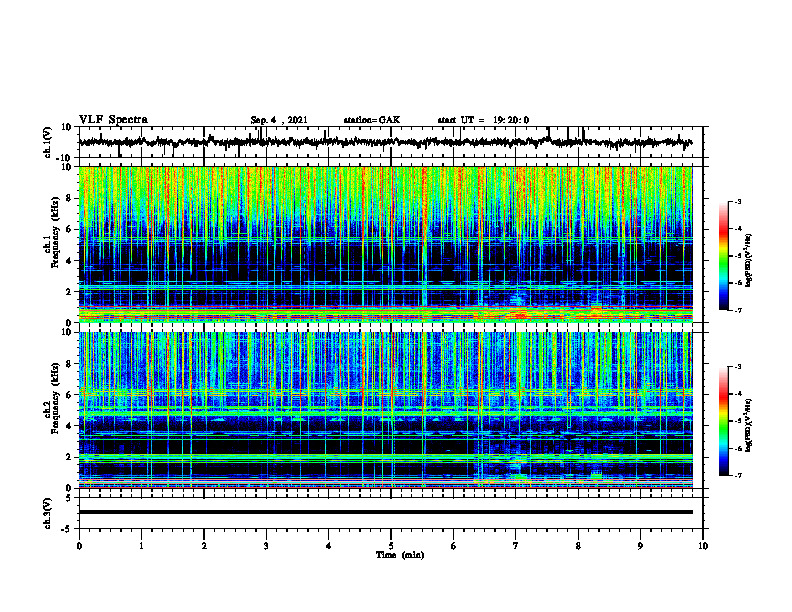Click the "4" kHz tick on ch.2 spectrogram axis
The width and height of the screenshot is (792, 612).
tap(70, 426)
